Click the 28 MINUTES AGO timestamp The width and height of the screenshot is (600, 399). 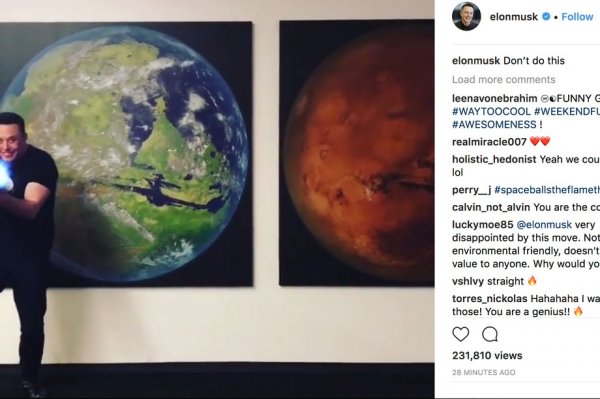coord(484,372)
